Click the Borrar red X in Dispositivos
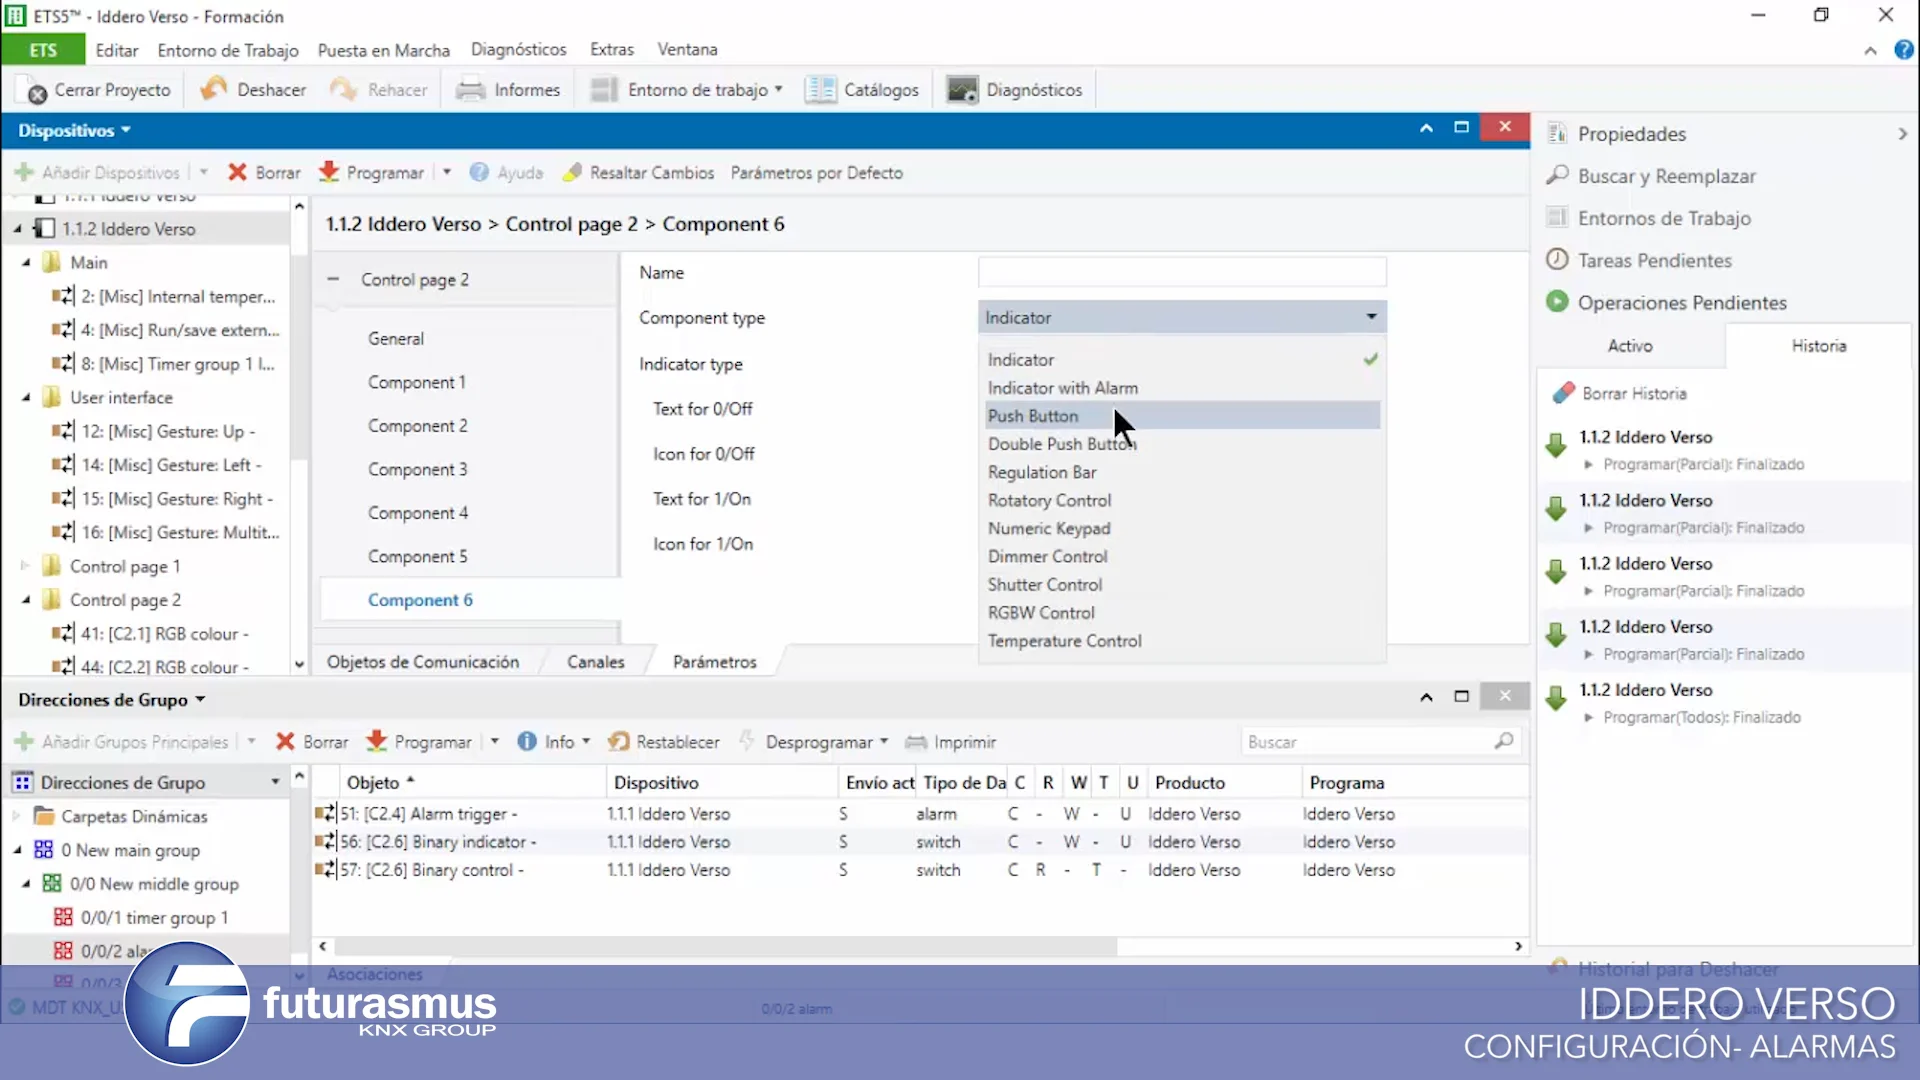This screenshot has height=1080, width=1920. (x=237, y=172)
